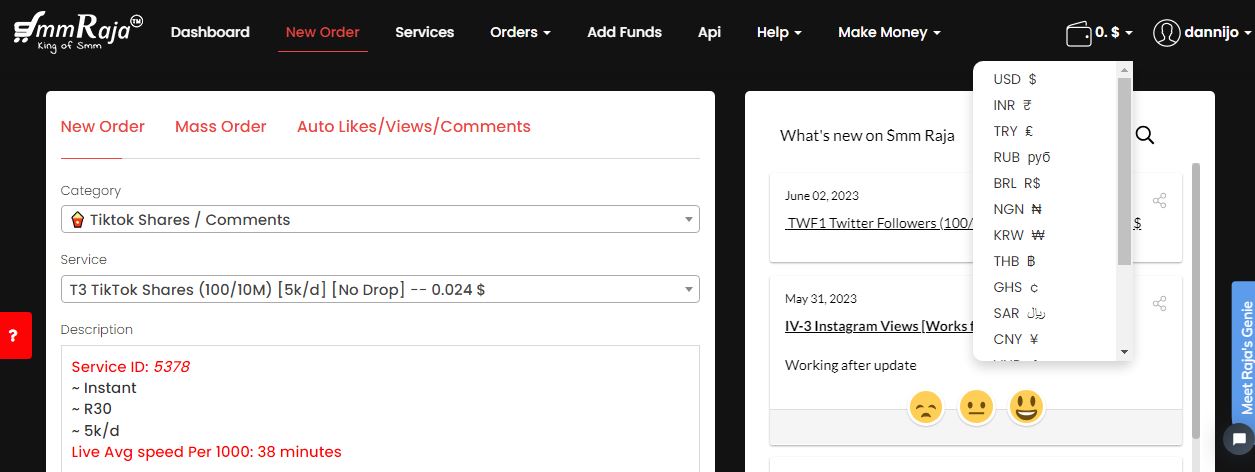
Task: Switch to Auto Likes/Views/Comments tab
Action: pos(414,127)
